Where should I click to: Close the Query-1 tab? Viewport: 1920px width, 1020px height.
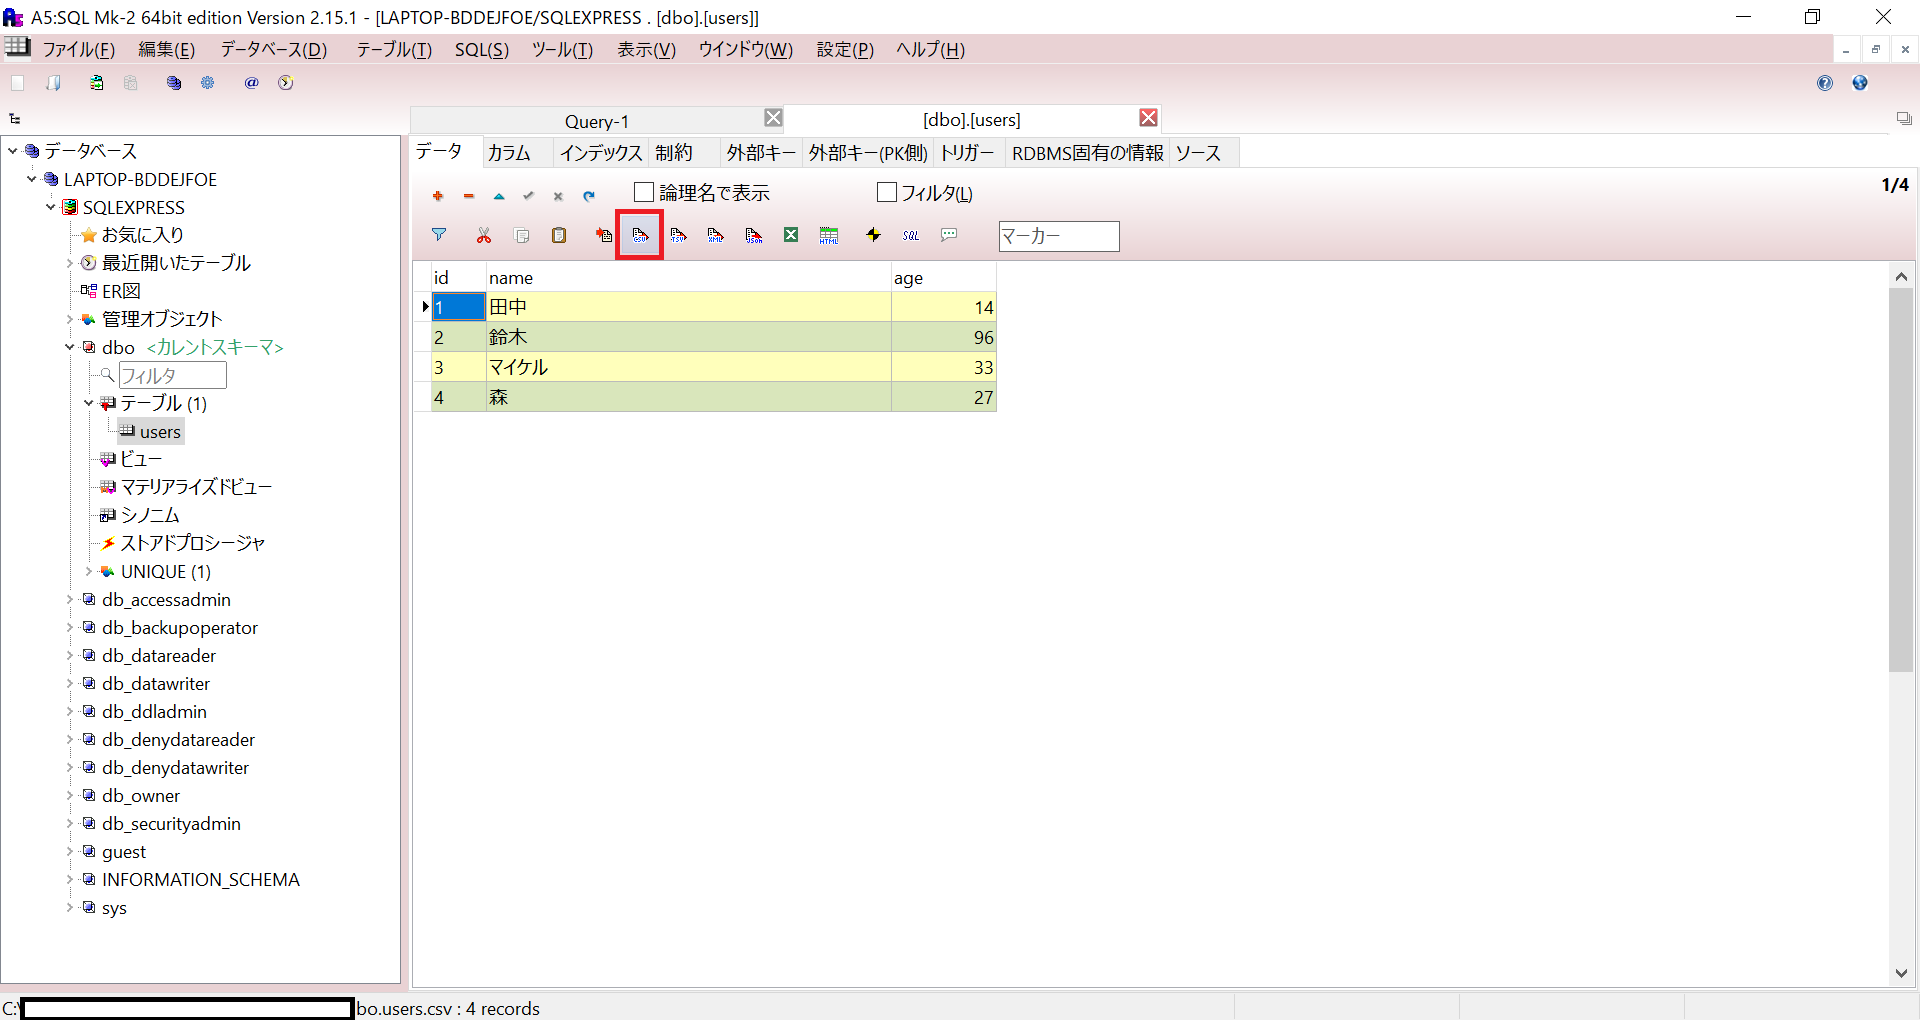(773, 118)
